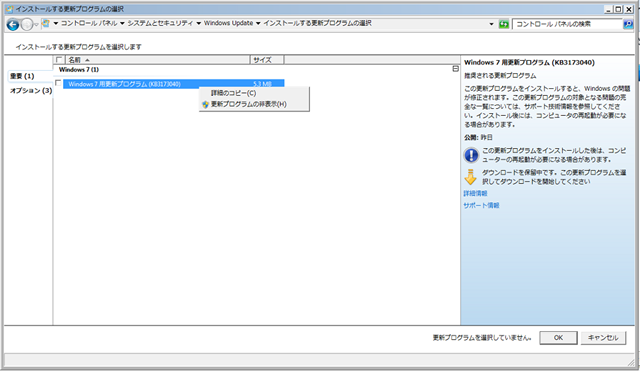Click the yellow download pending arrow icon
The image size is (640, 371).
(471, 177)
